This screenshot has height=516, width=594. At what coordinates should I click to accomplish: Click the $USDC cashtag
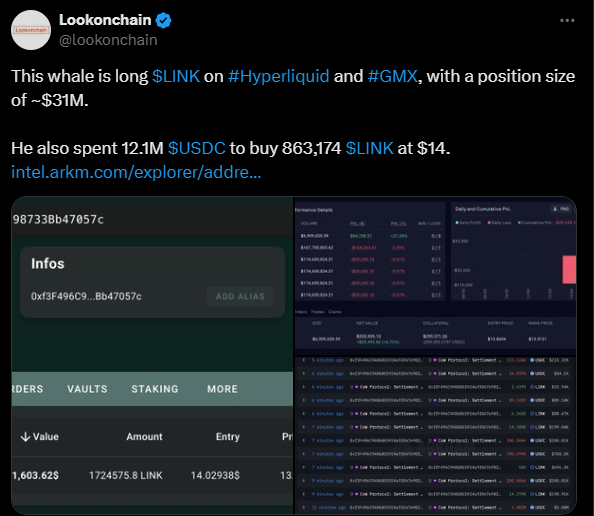click(197, 148)
